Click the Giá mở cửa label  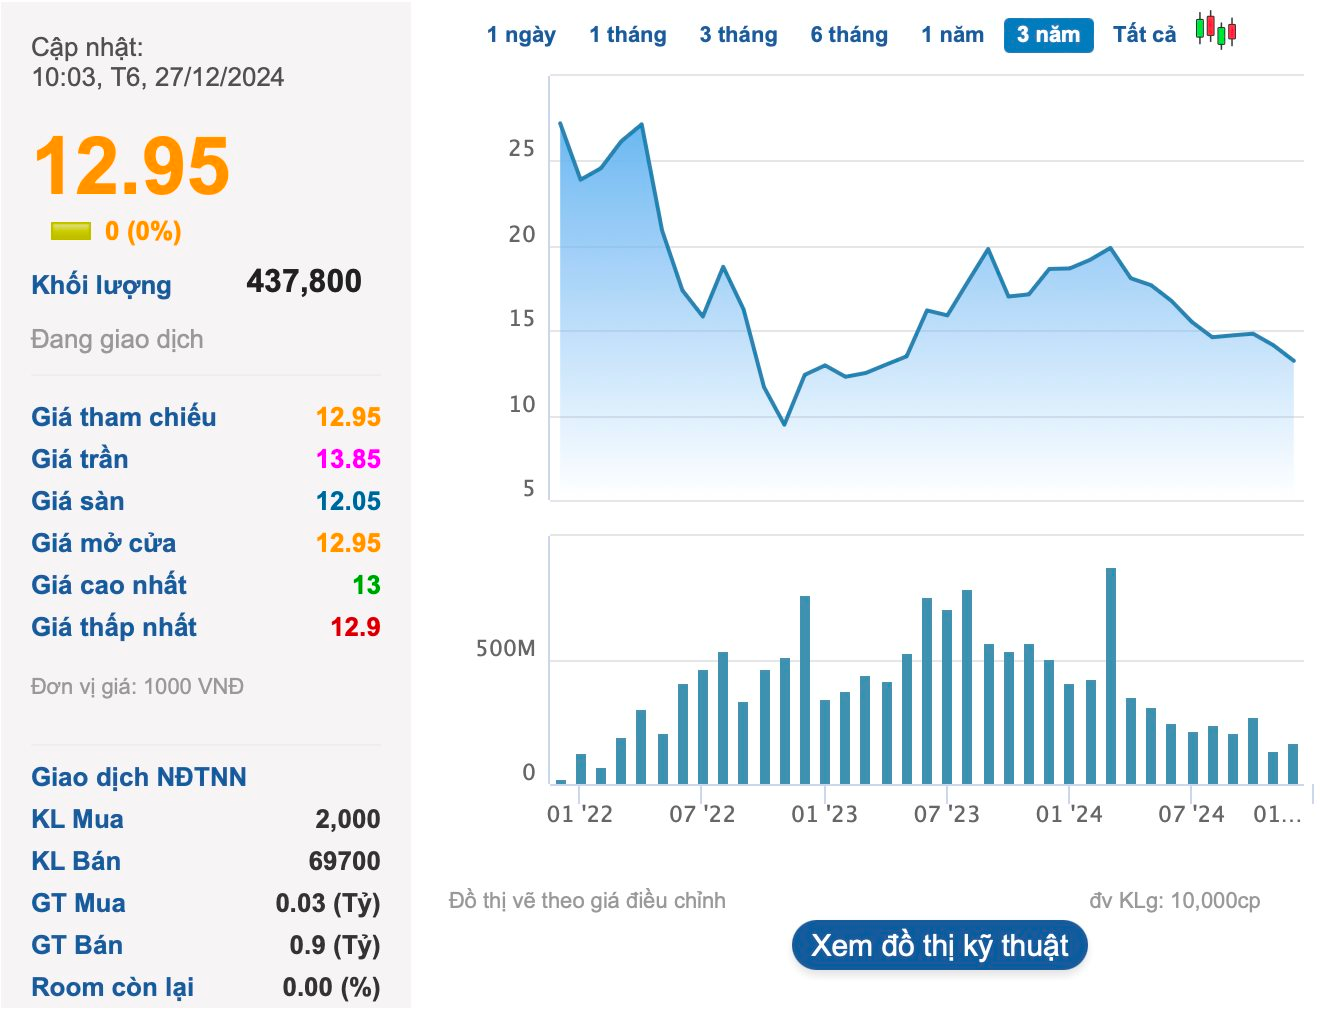[103, 542]
